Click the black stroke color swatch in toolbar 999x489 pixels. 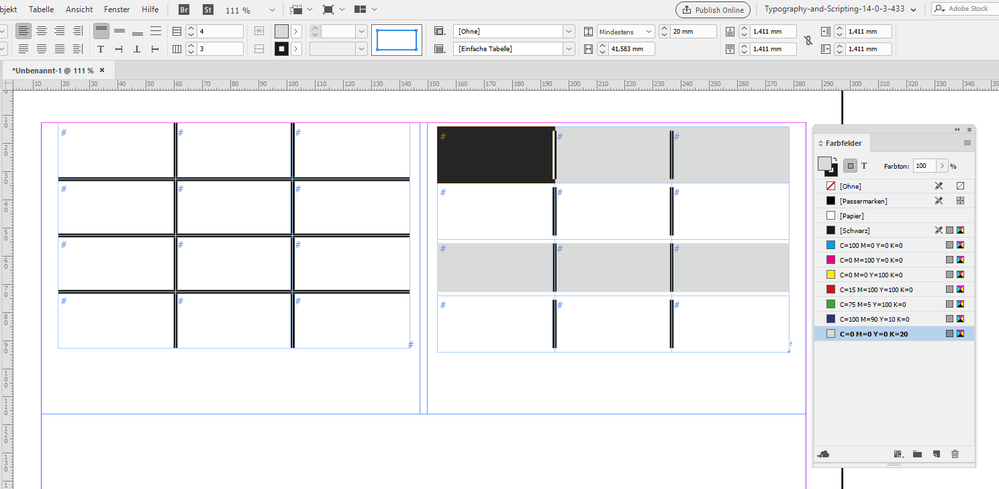click(282, 49)
